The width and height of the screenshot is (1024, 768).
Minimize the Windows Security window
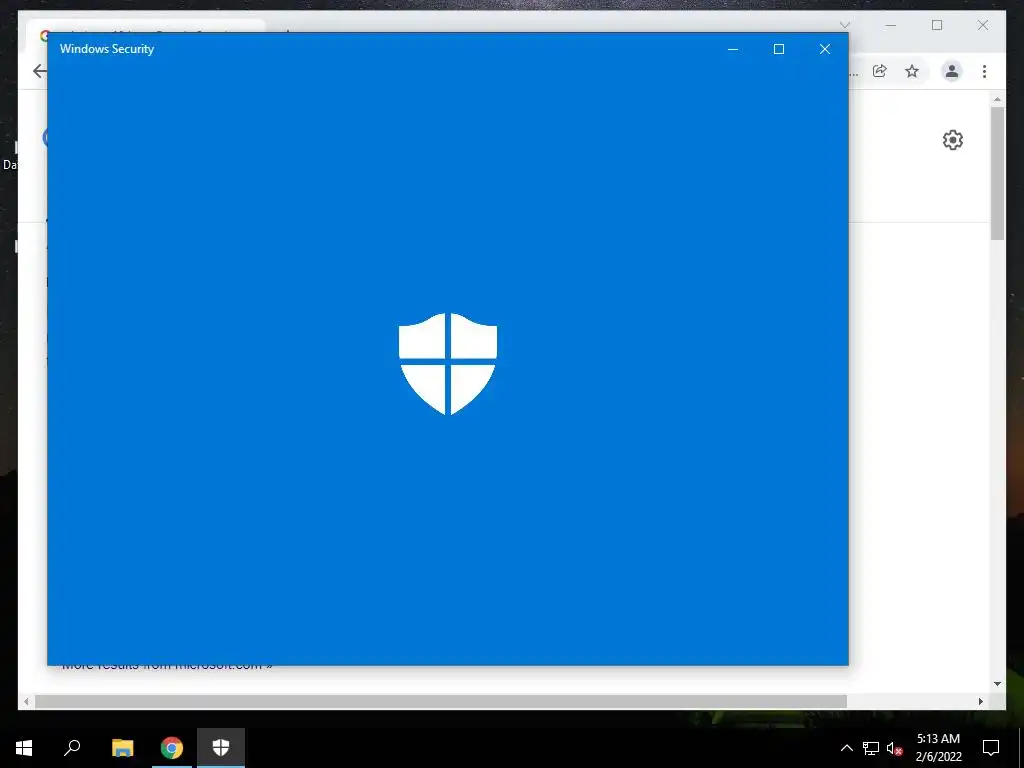[x=733, y=49]
